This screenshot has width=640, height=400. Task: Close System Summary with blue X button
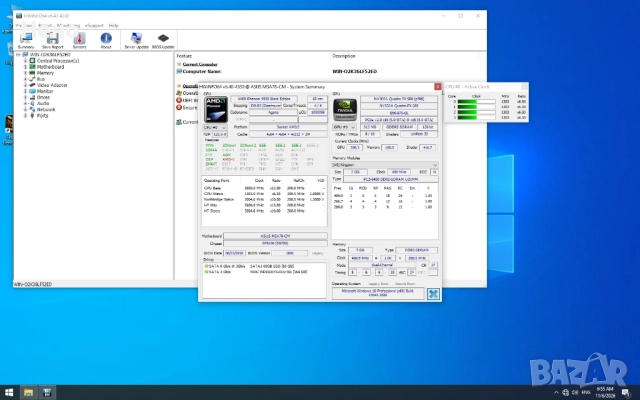(433, 294)
